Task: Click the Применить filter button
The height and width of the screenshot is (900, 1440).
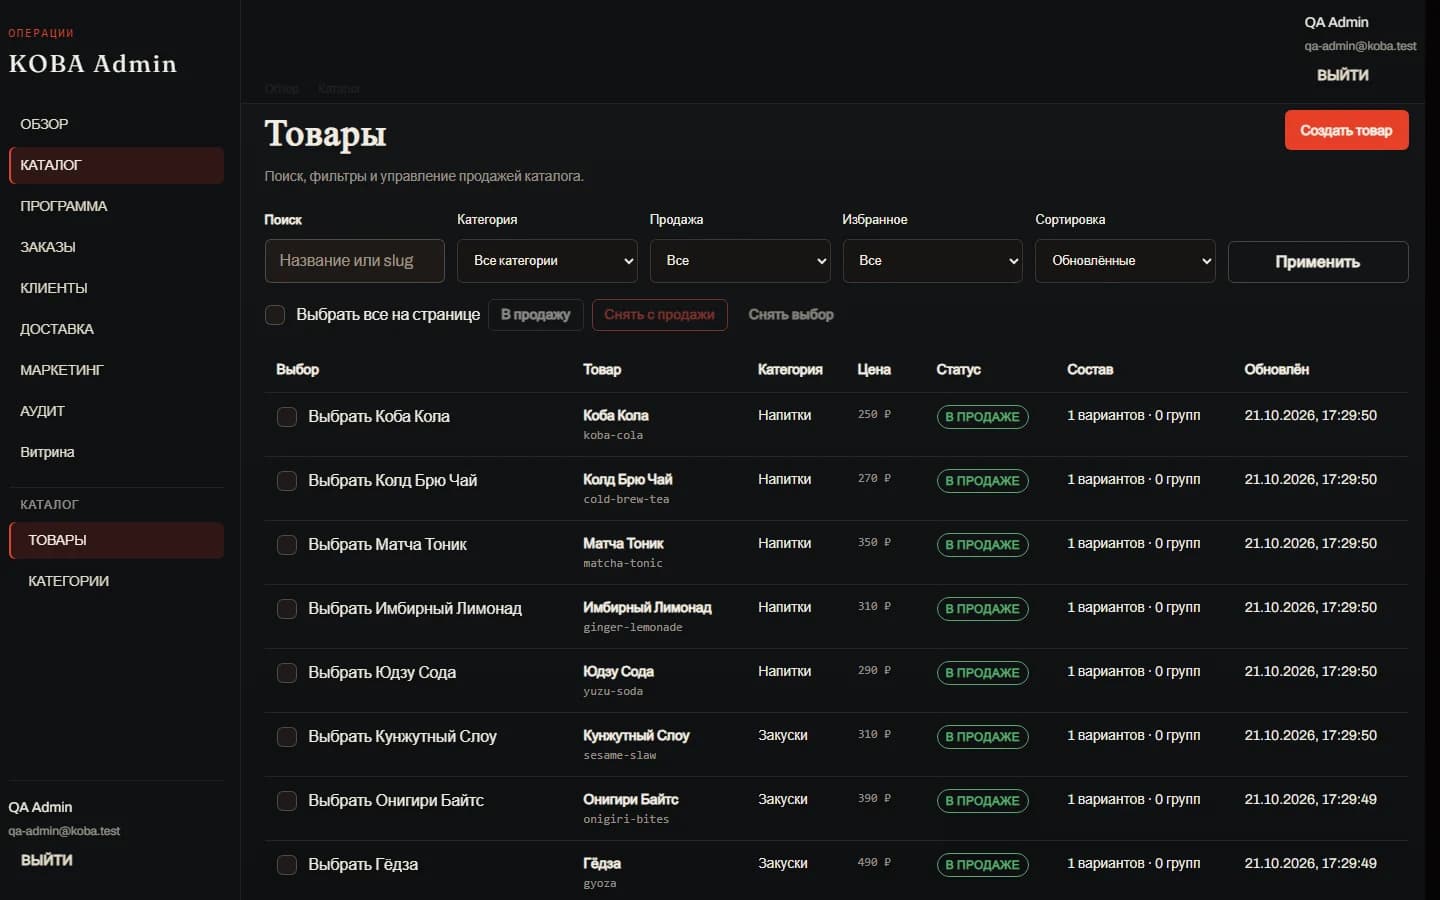Action: coord(1318,262)
